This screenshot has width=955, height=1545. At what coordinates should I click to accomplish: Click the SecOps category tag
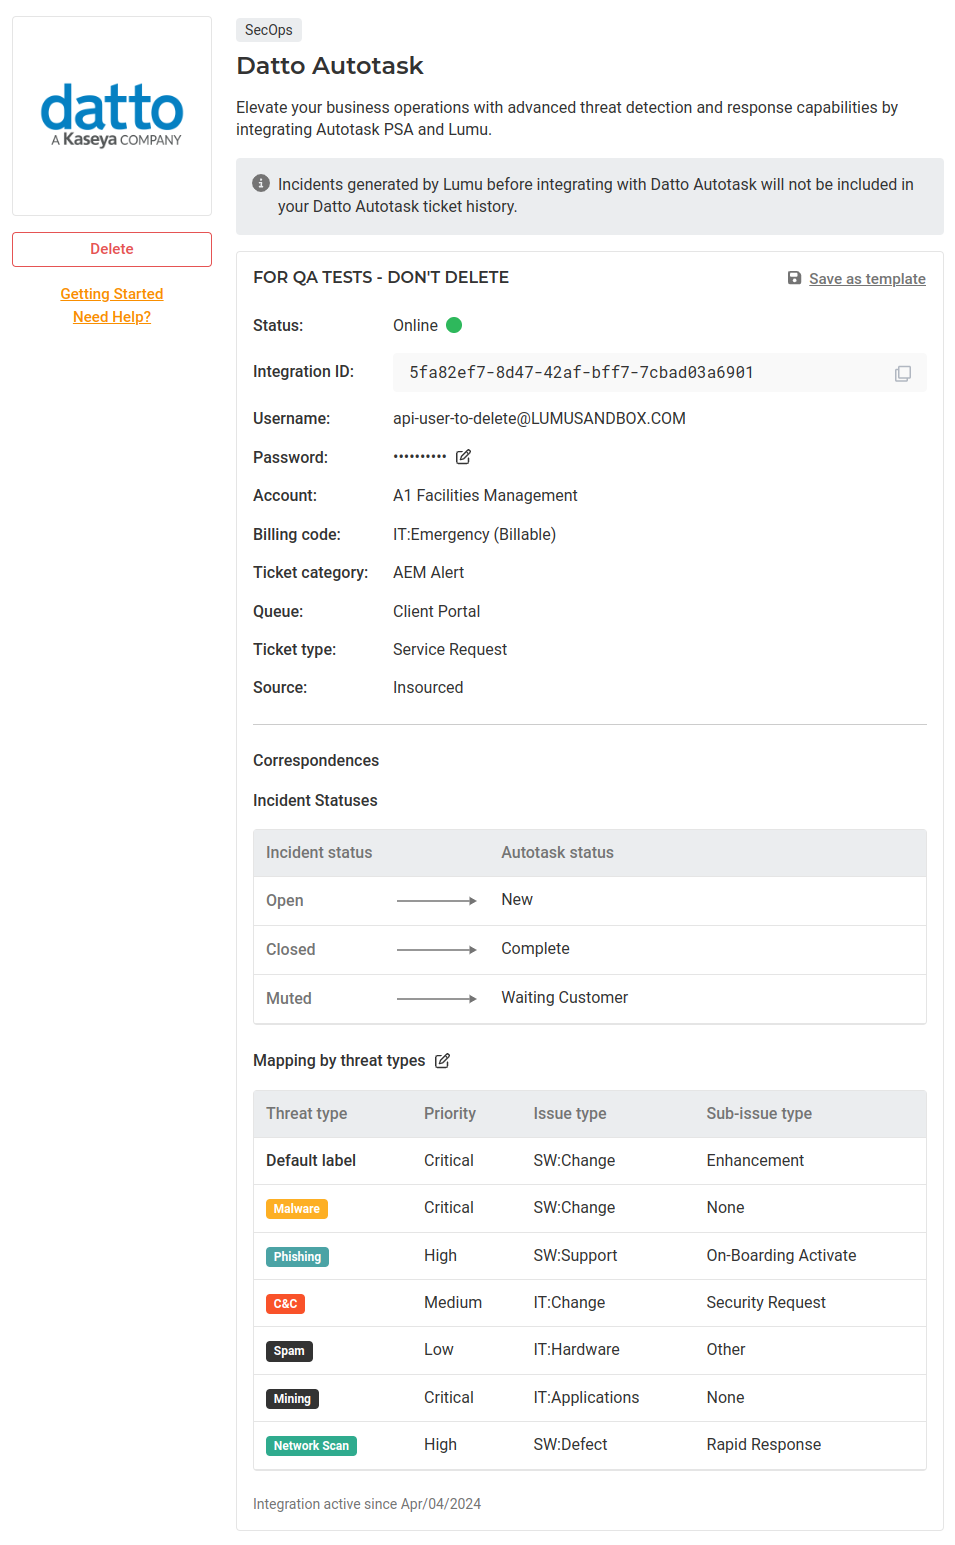click(269, 30)
